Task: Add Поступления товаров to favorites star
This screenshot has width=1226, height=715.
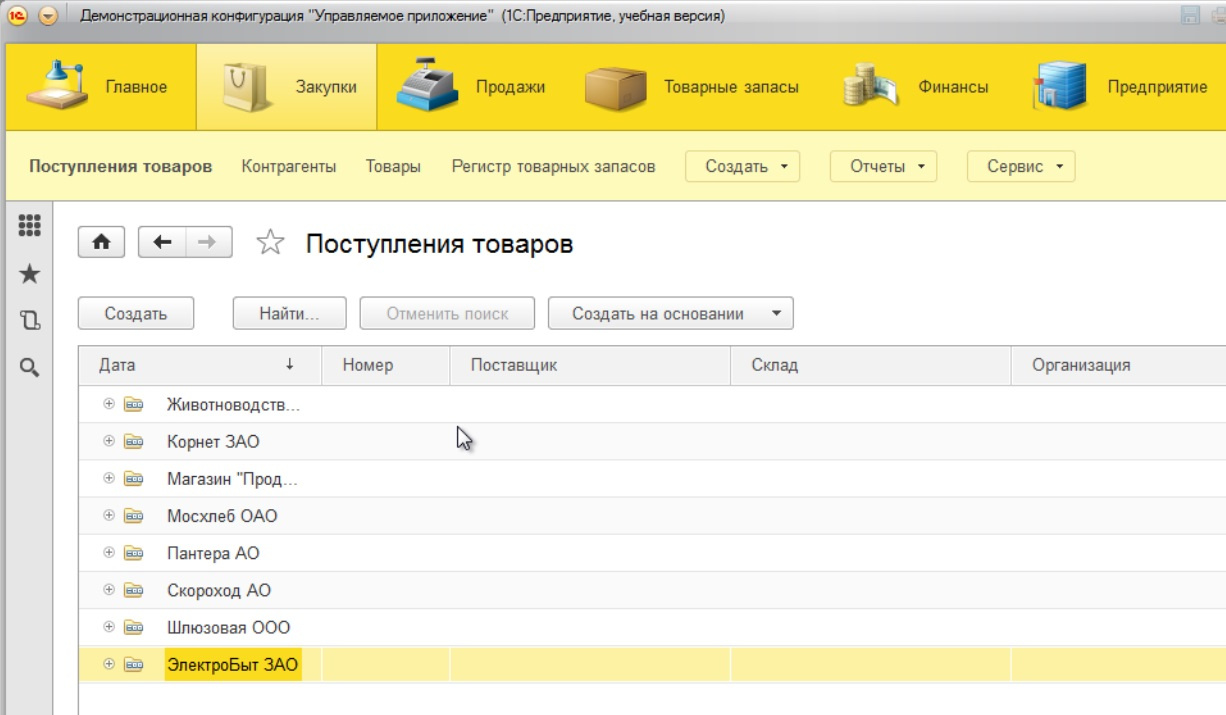Action: (271, 243)
